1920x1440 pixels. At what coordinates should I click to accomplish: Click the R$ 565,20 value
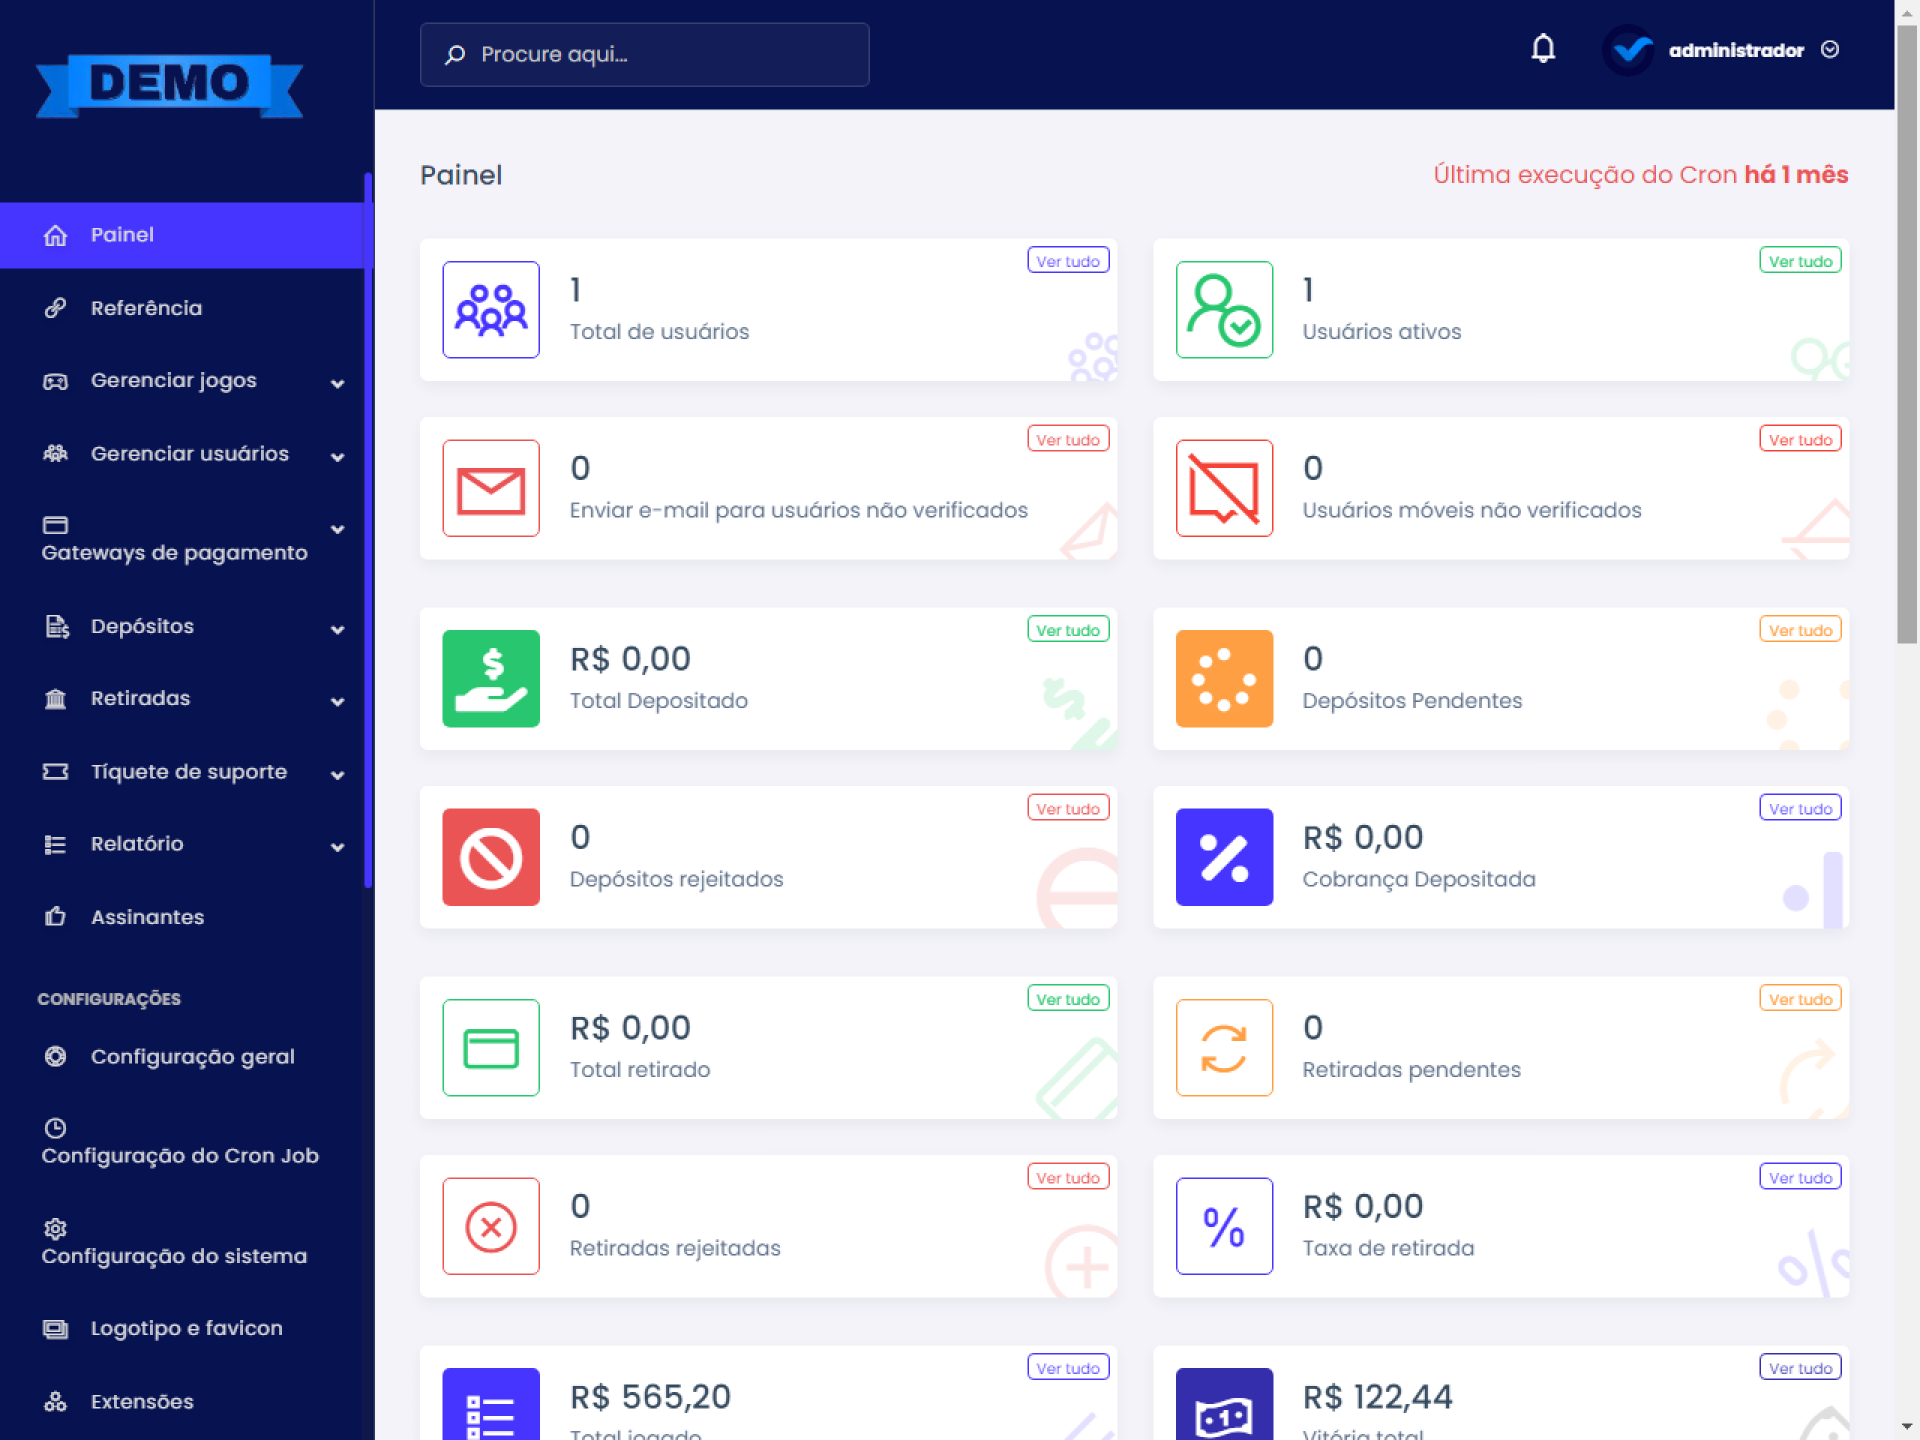(x=650, y=1396)
